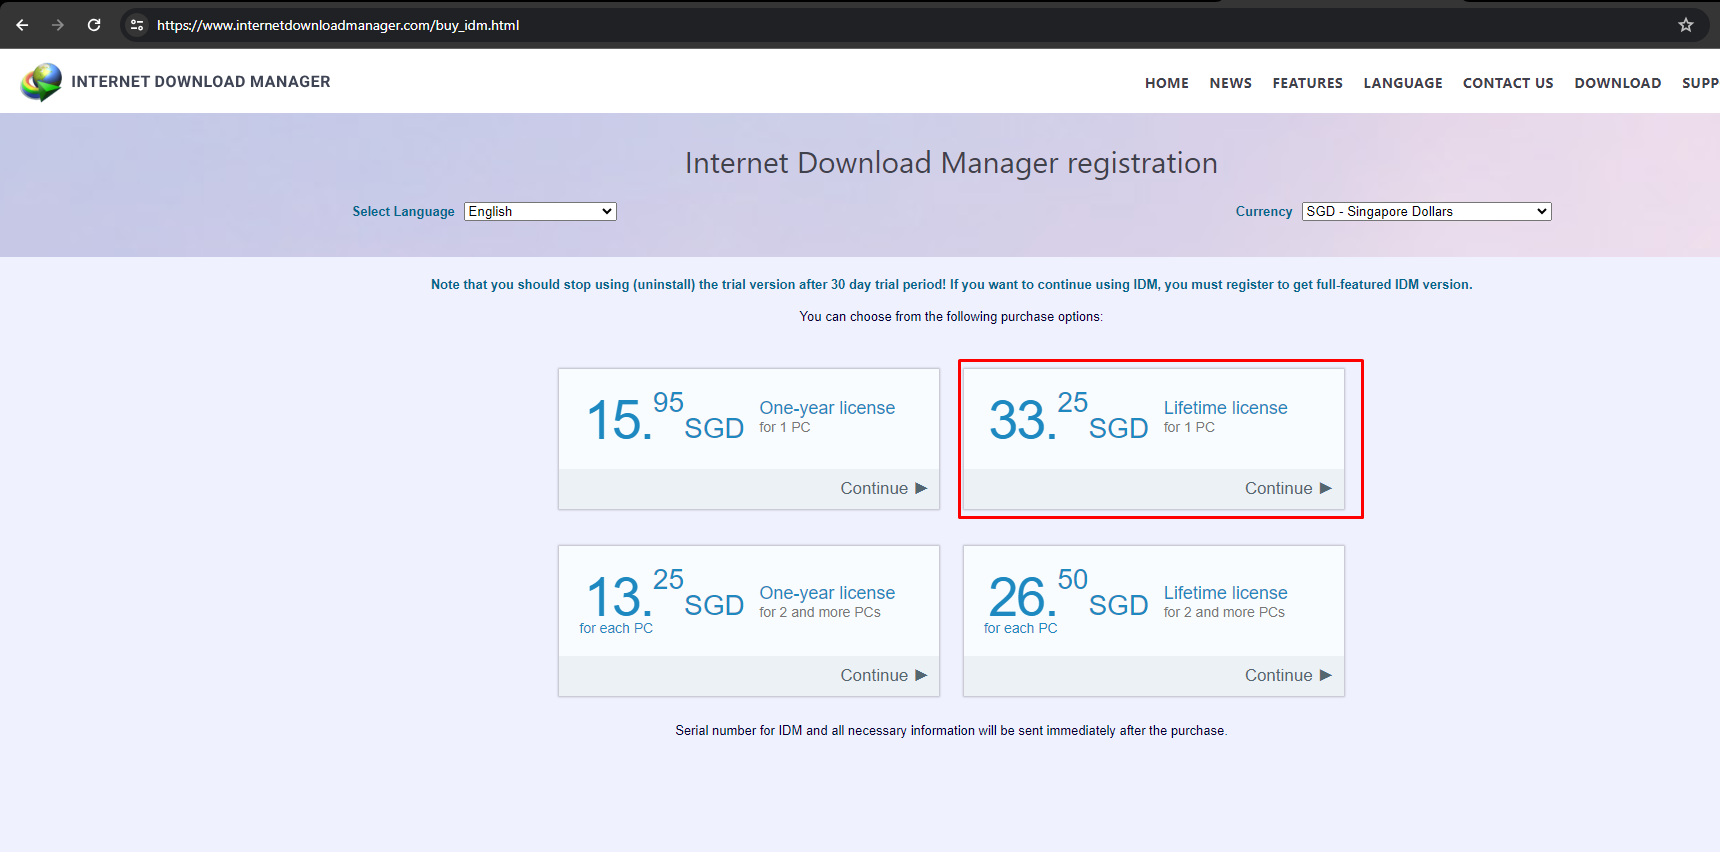Image resolution: width=1720 pixels, height=852 pixels.
Task: Click arrow beside Continue on 33.25 SGD card
Action: point(1326,488)
